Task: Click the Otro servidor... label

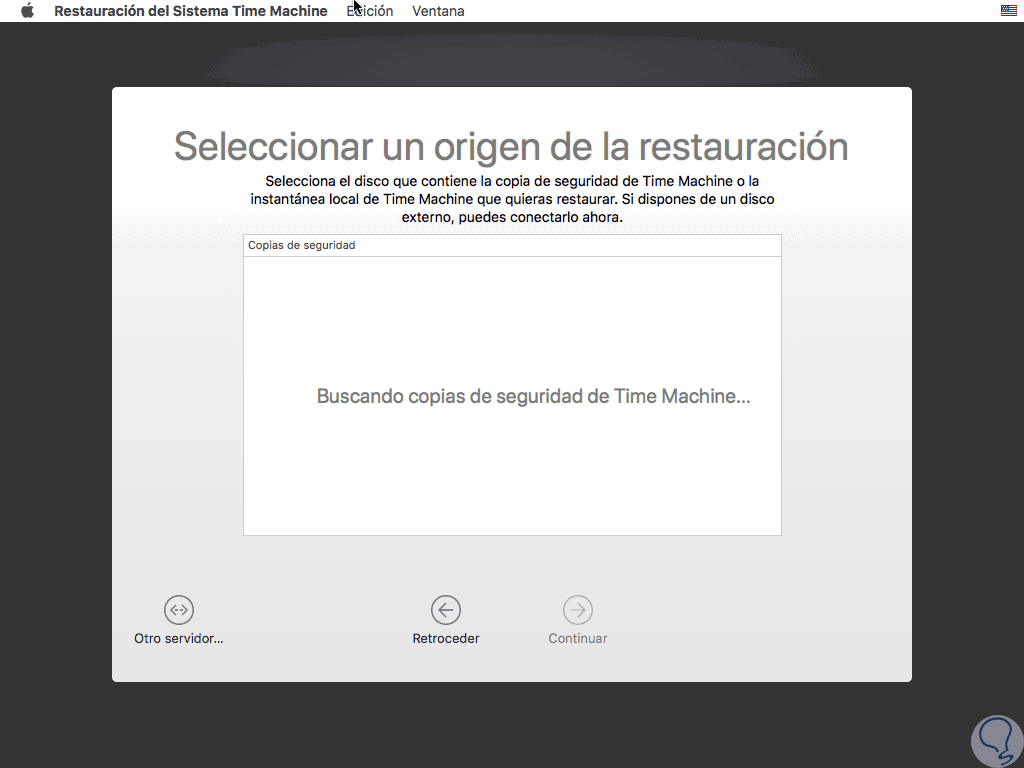Action: 179,639
